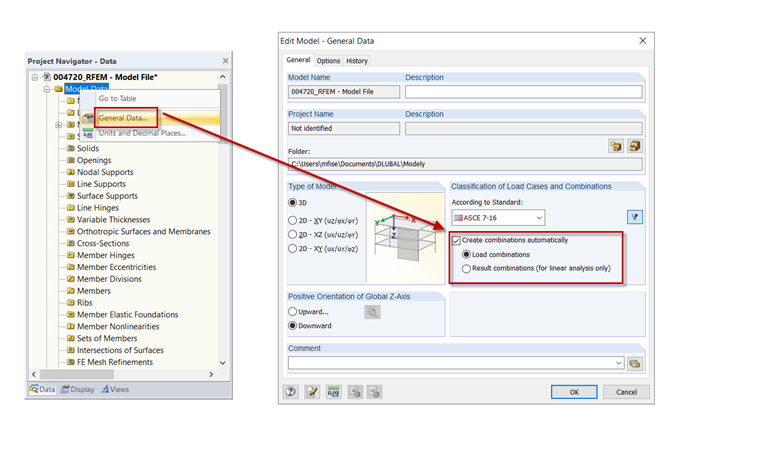Click the edit comment pencil icon

point(312,391)
